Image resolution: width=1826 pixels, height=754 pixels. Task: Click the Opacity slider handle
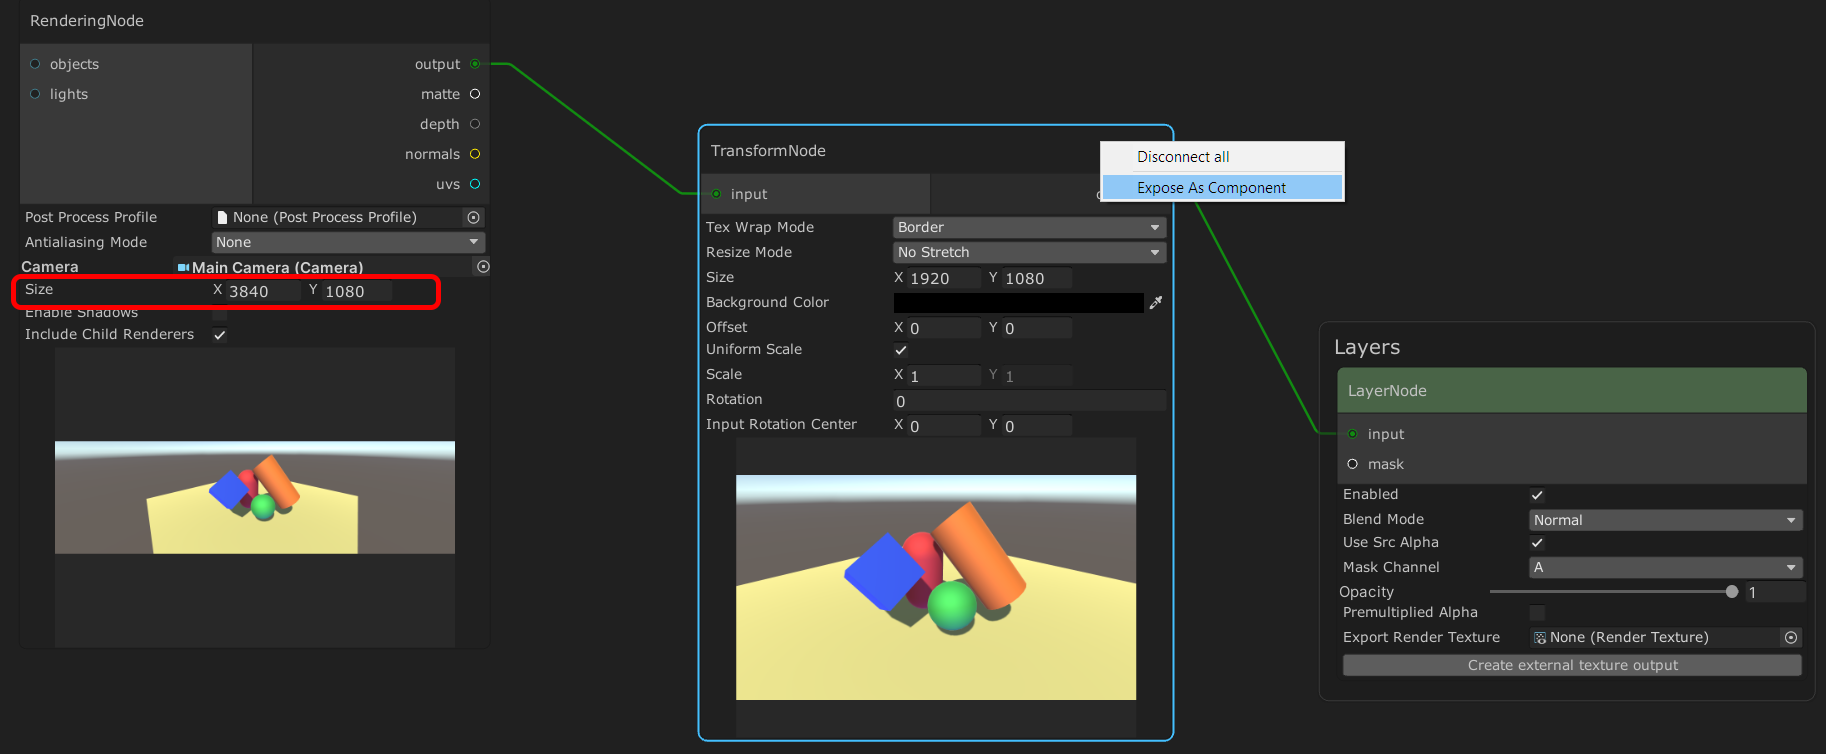click(x=1732, y=592)
